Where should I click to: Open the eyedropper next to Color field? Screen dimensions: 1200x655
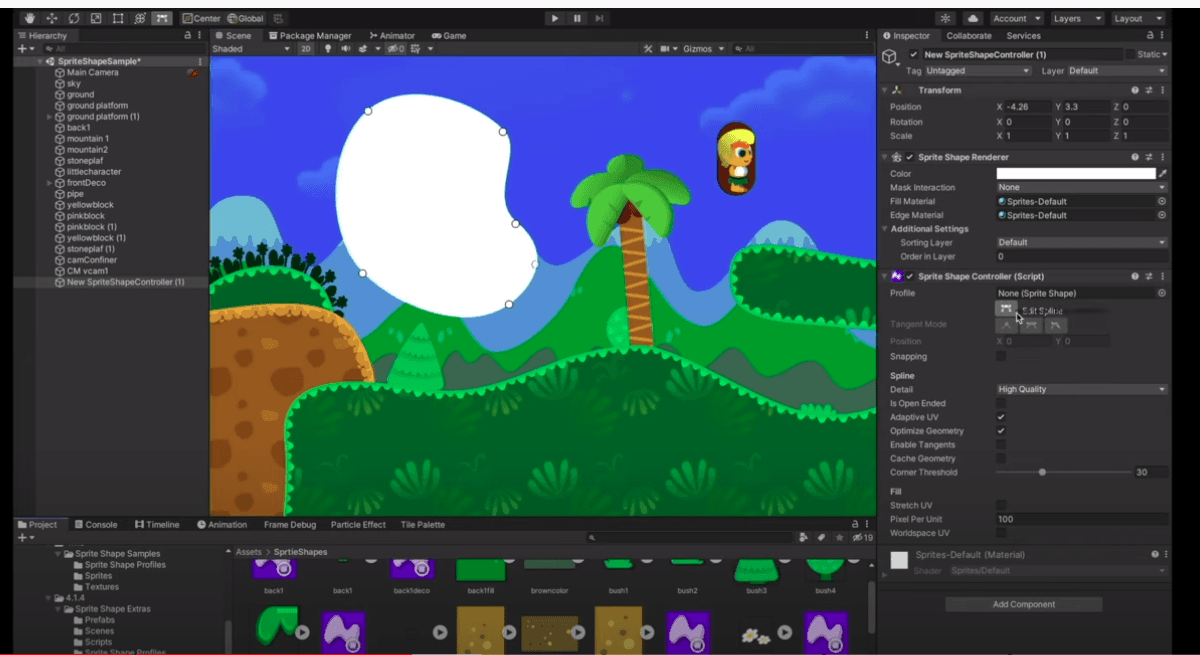point(1162,173)
